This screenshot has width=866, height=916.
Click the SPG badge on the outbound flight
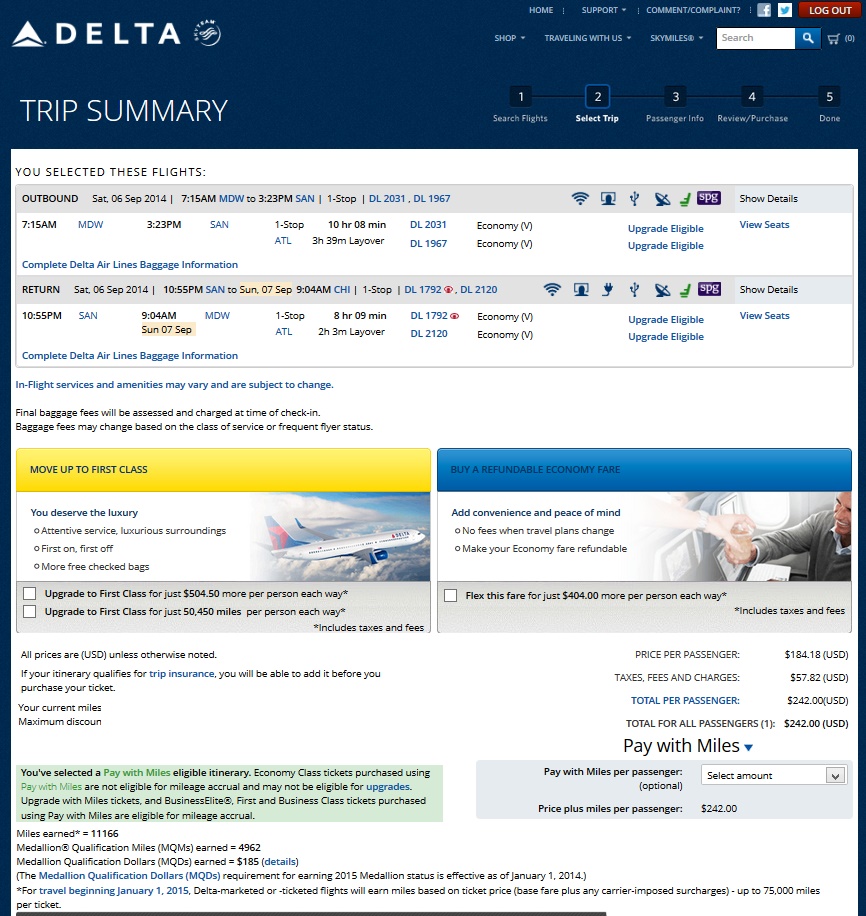(709, 198)
